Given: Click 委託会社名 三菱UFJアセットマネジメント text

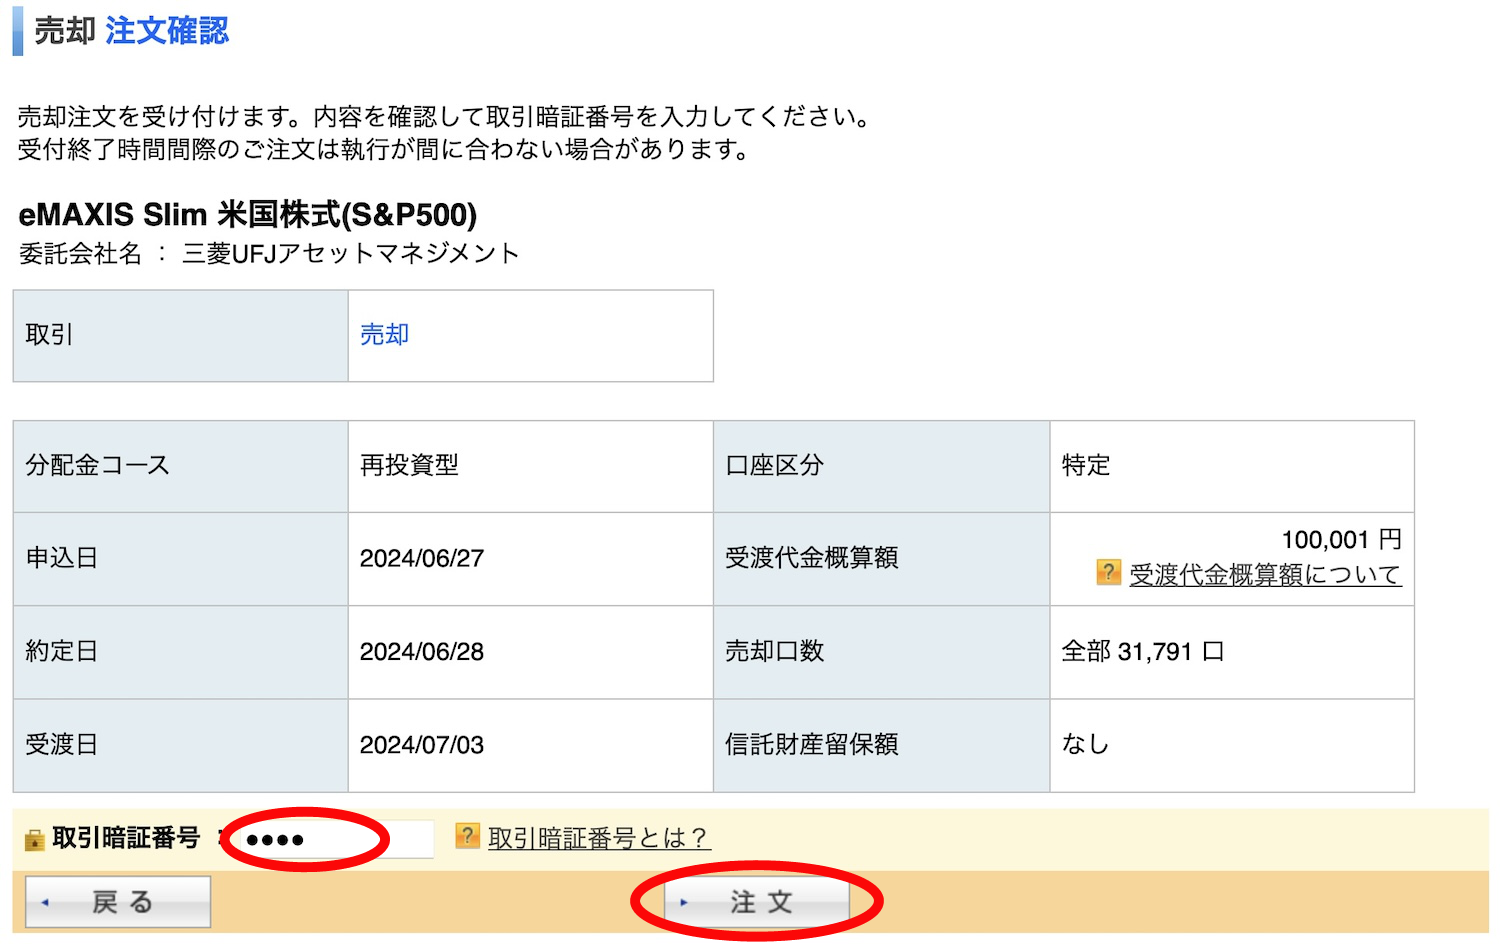Looking at the screenshot, I should pyautogui.click(x=269, y=254).
